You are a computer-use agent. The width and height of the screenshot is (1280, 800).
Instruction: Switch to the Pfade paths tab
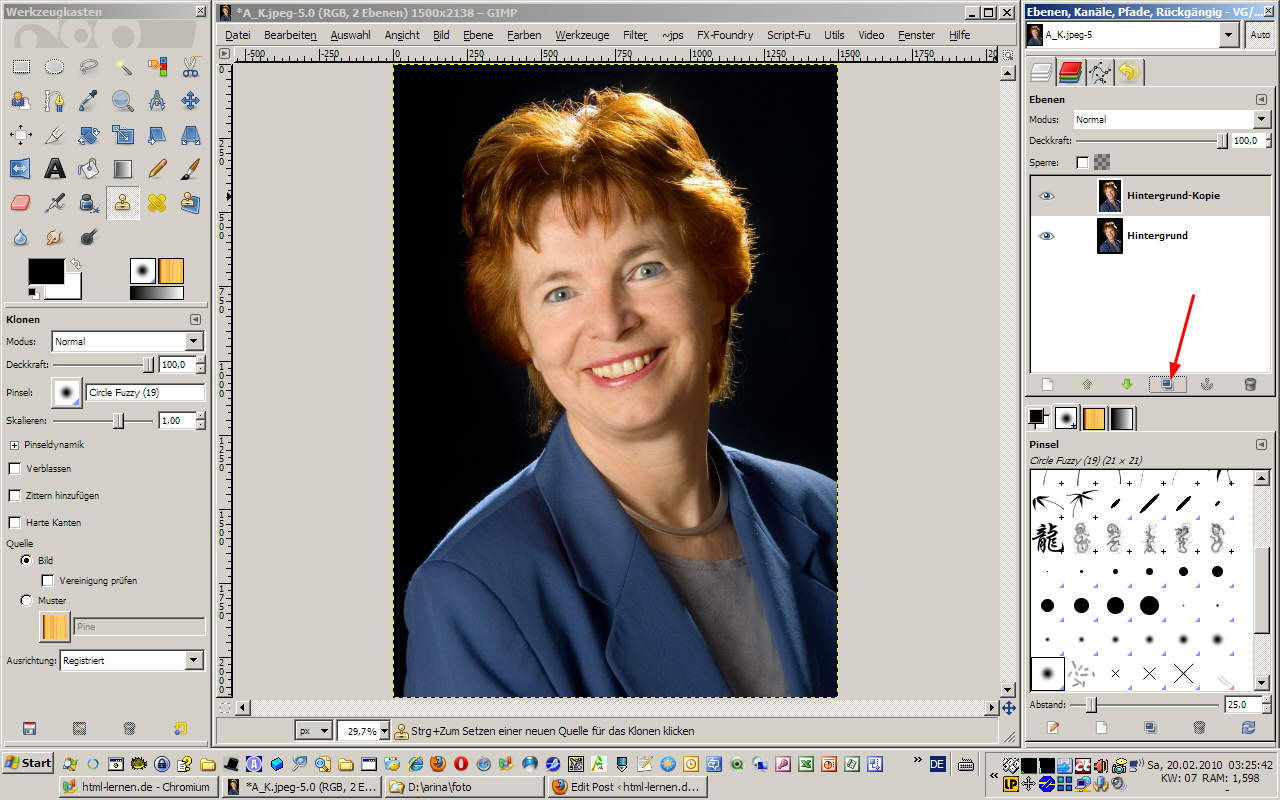[x=1100, y=72]
